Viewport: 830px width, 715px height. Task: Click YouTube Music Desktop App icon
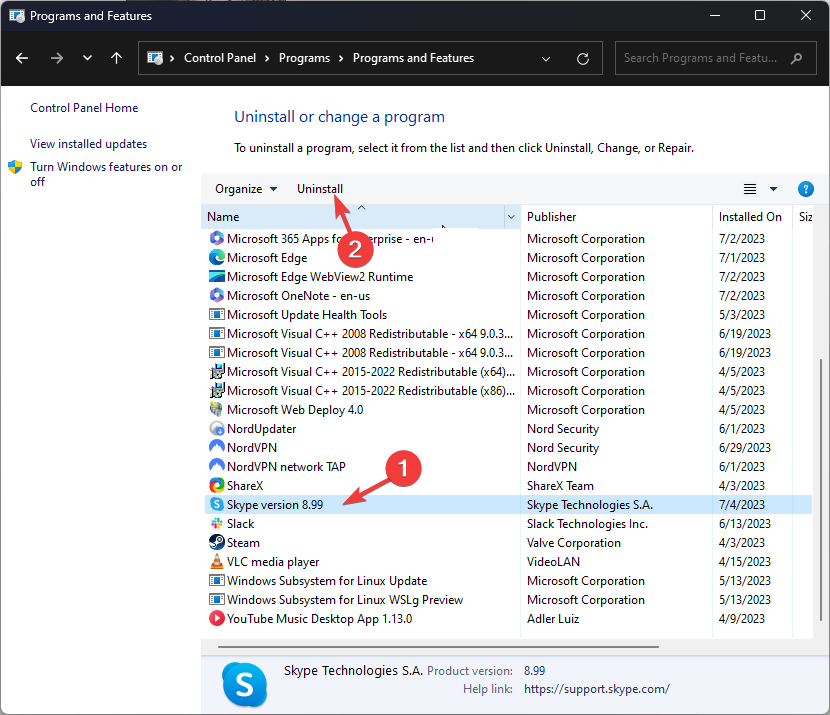point(216,618)
